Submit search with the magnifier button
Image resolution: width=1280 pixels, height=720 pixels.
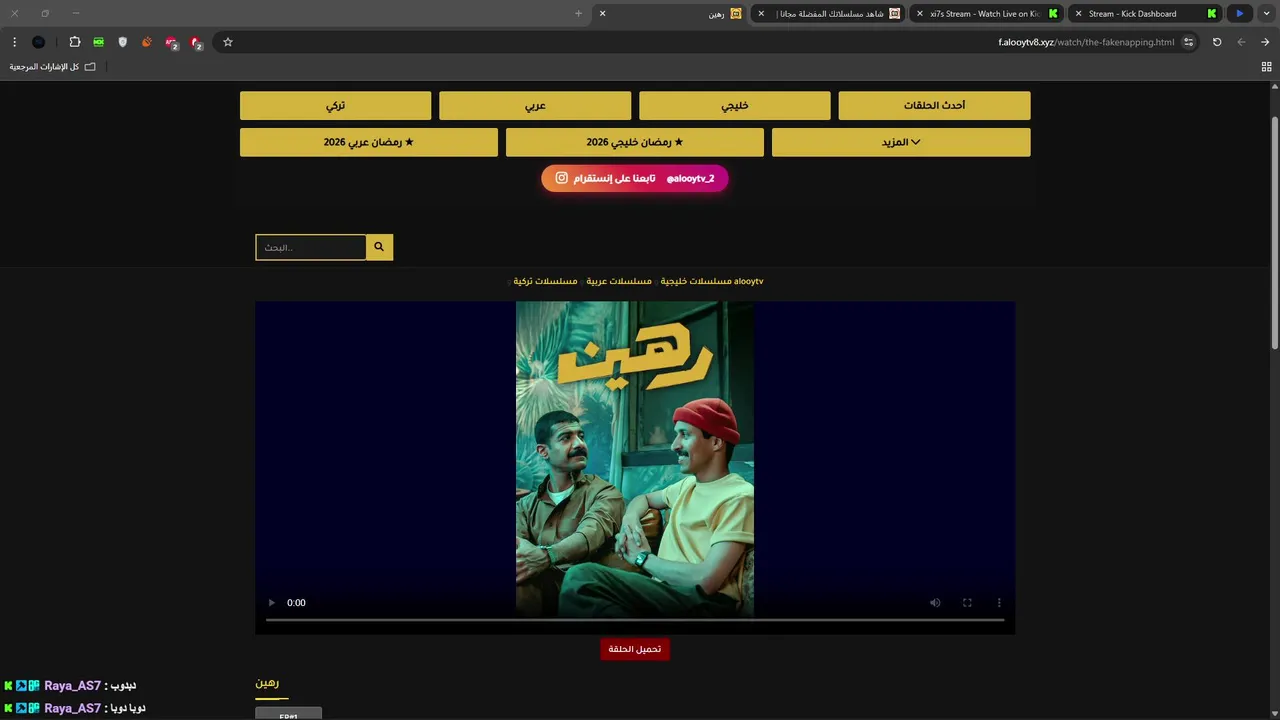coord(379,247)
